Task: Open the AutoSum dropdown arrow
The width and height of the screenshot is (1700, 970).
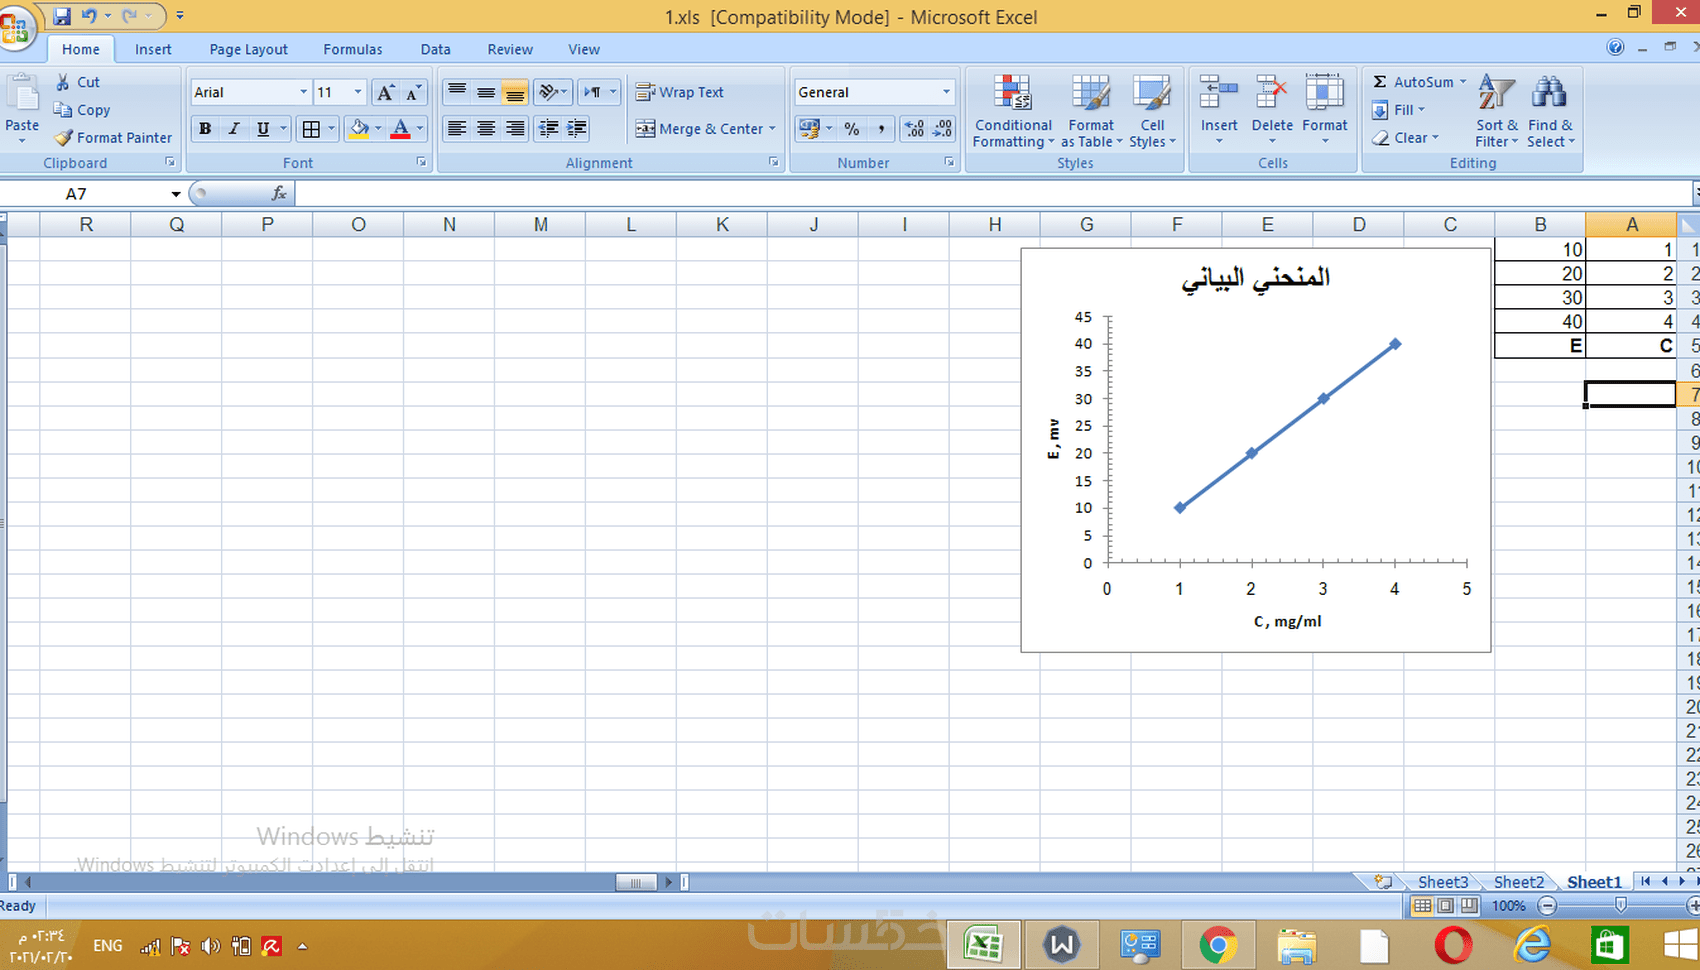Action: [x=1463, y=82]
